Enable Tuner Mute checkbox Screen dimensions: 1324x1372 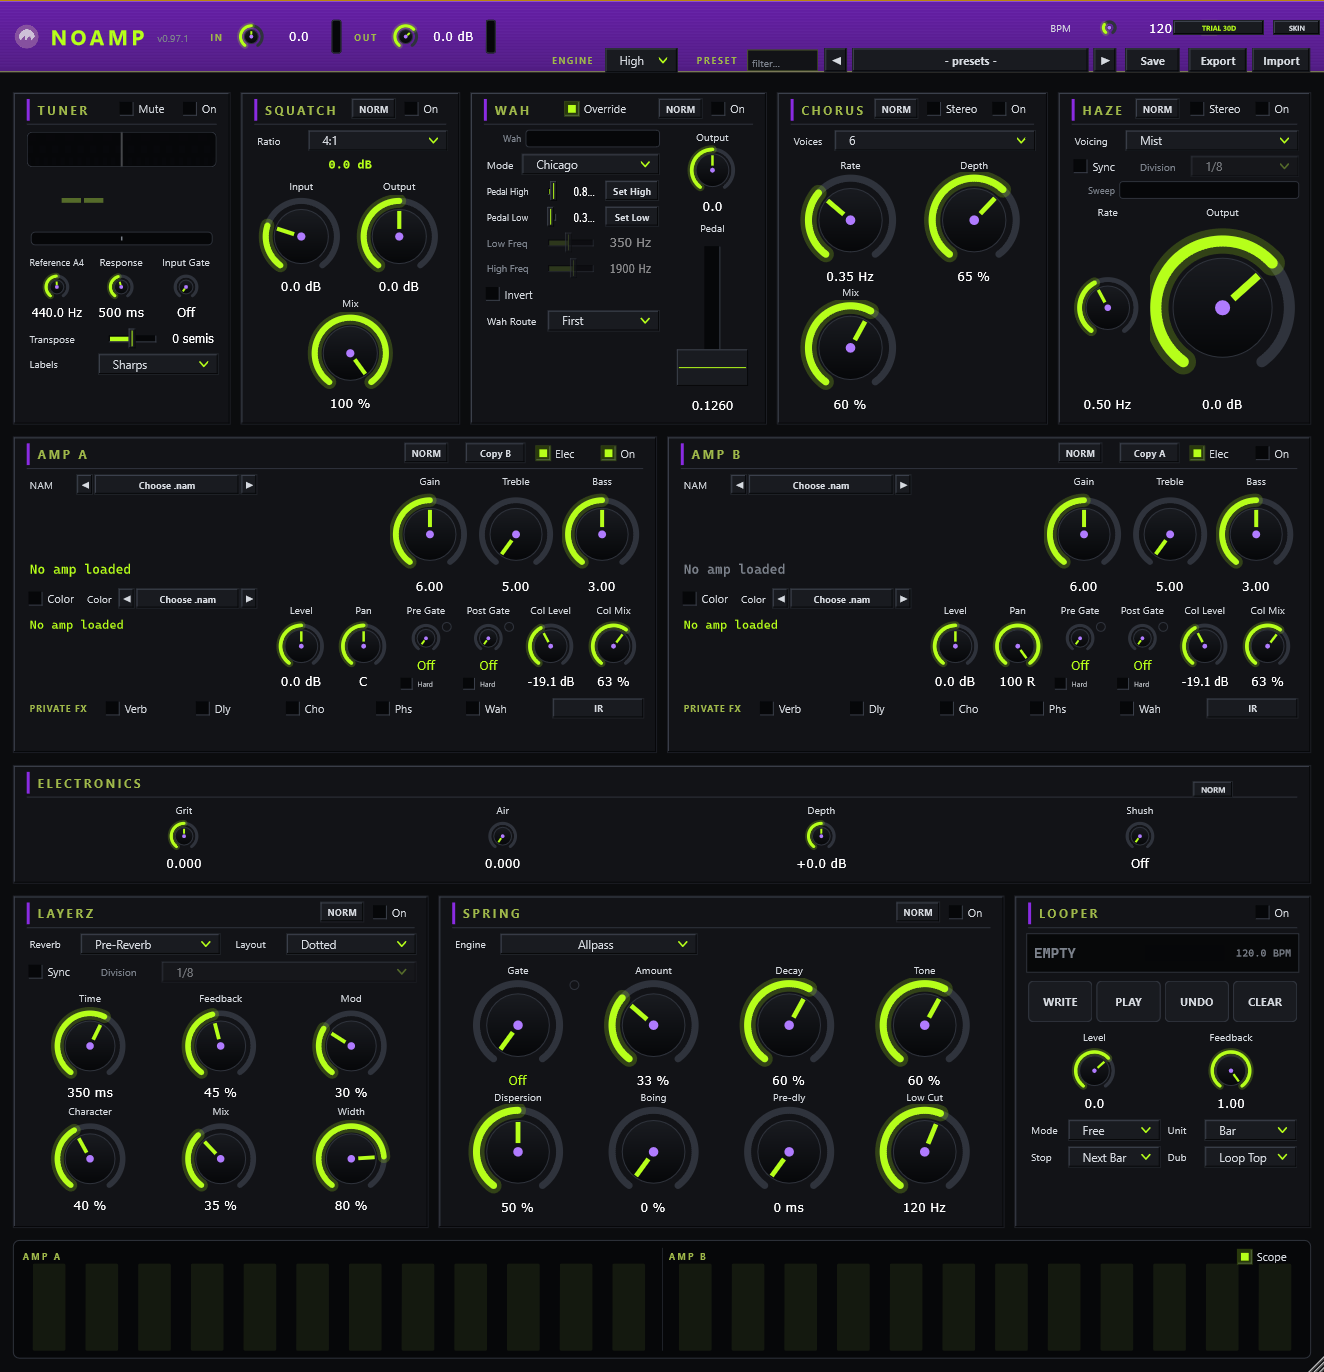coord(126,109)
